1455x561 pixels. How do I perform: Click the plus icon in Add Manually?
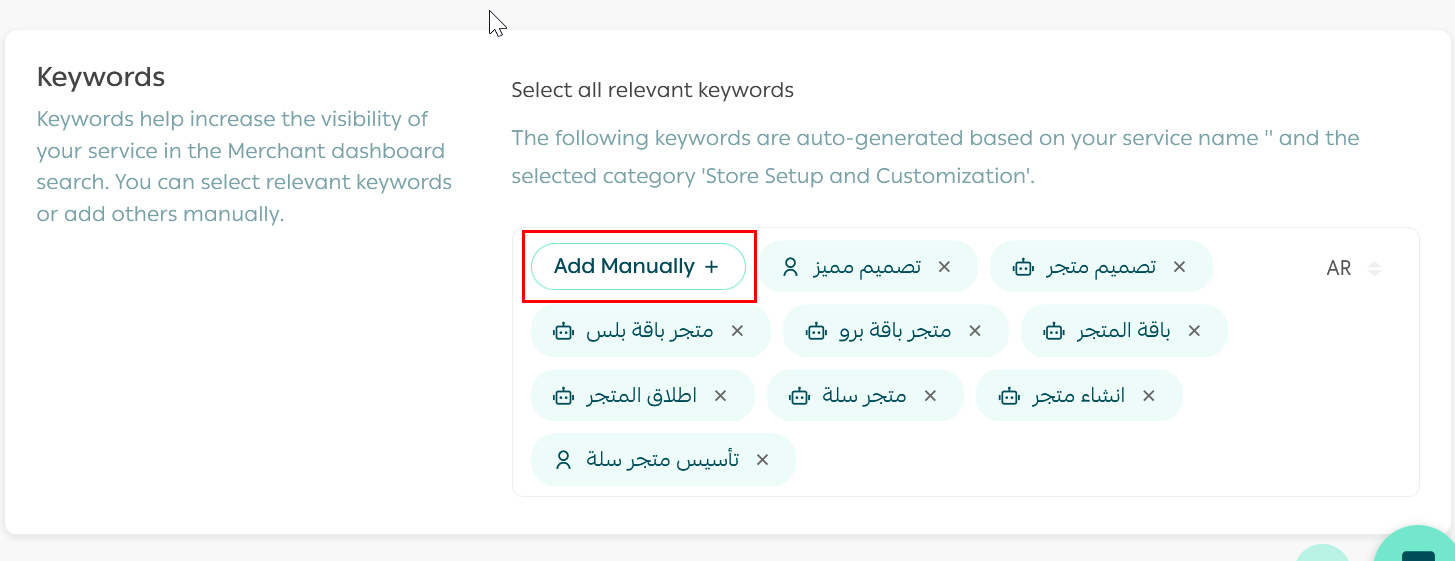[711, 267]
